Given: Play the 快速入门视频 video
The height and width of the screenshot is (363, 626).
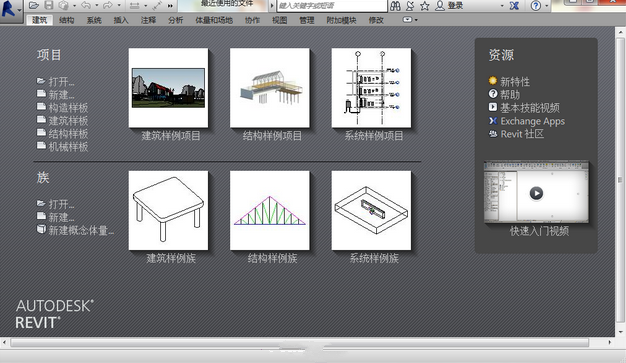Looking at the screenshot, I should 536,193.
